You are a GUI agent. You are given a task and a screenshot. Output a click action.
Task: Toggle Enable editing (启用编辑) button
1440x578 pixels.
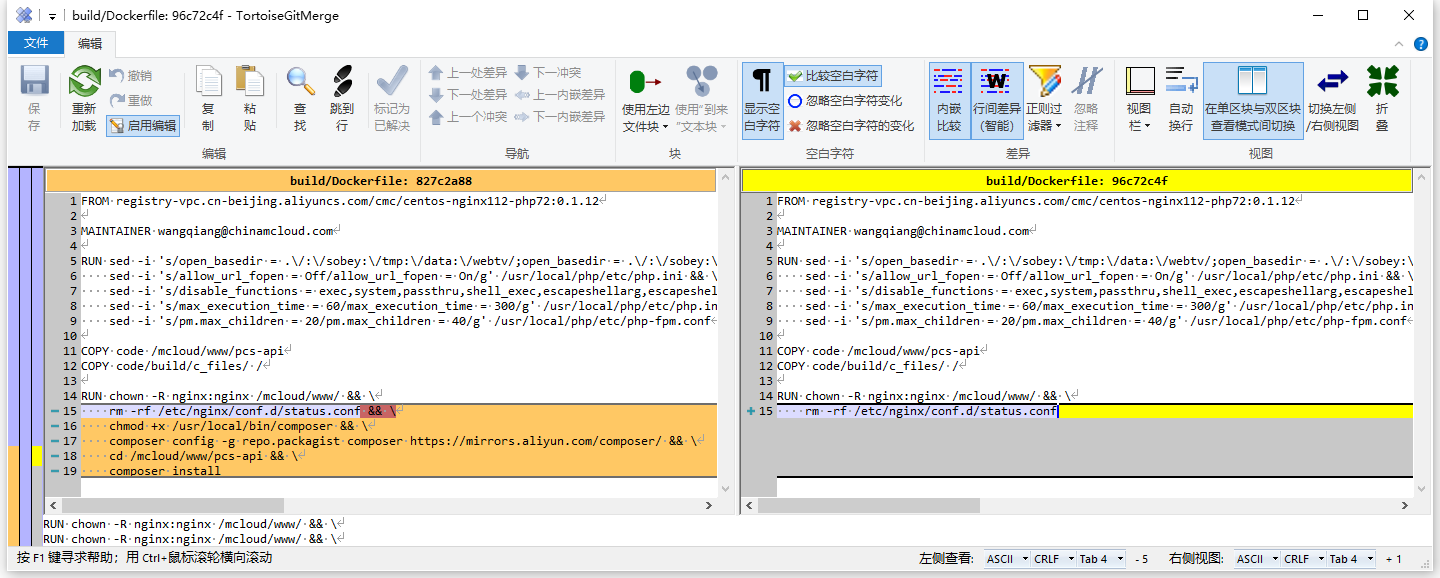(143, 126)
